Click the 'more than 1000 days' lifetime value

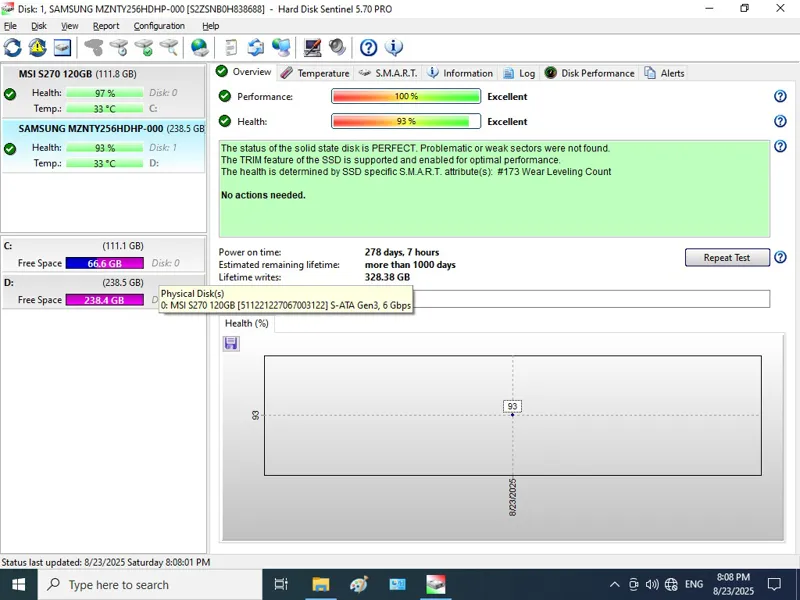(x=410, y=265)
